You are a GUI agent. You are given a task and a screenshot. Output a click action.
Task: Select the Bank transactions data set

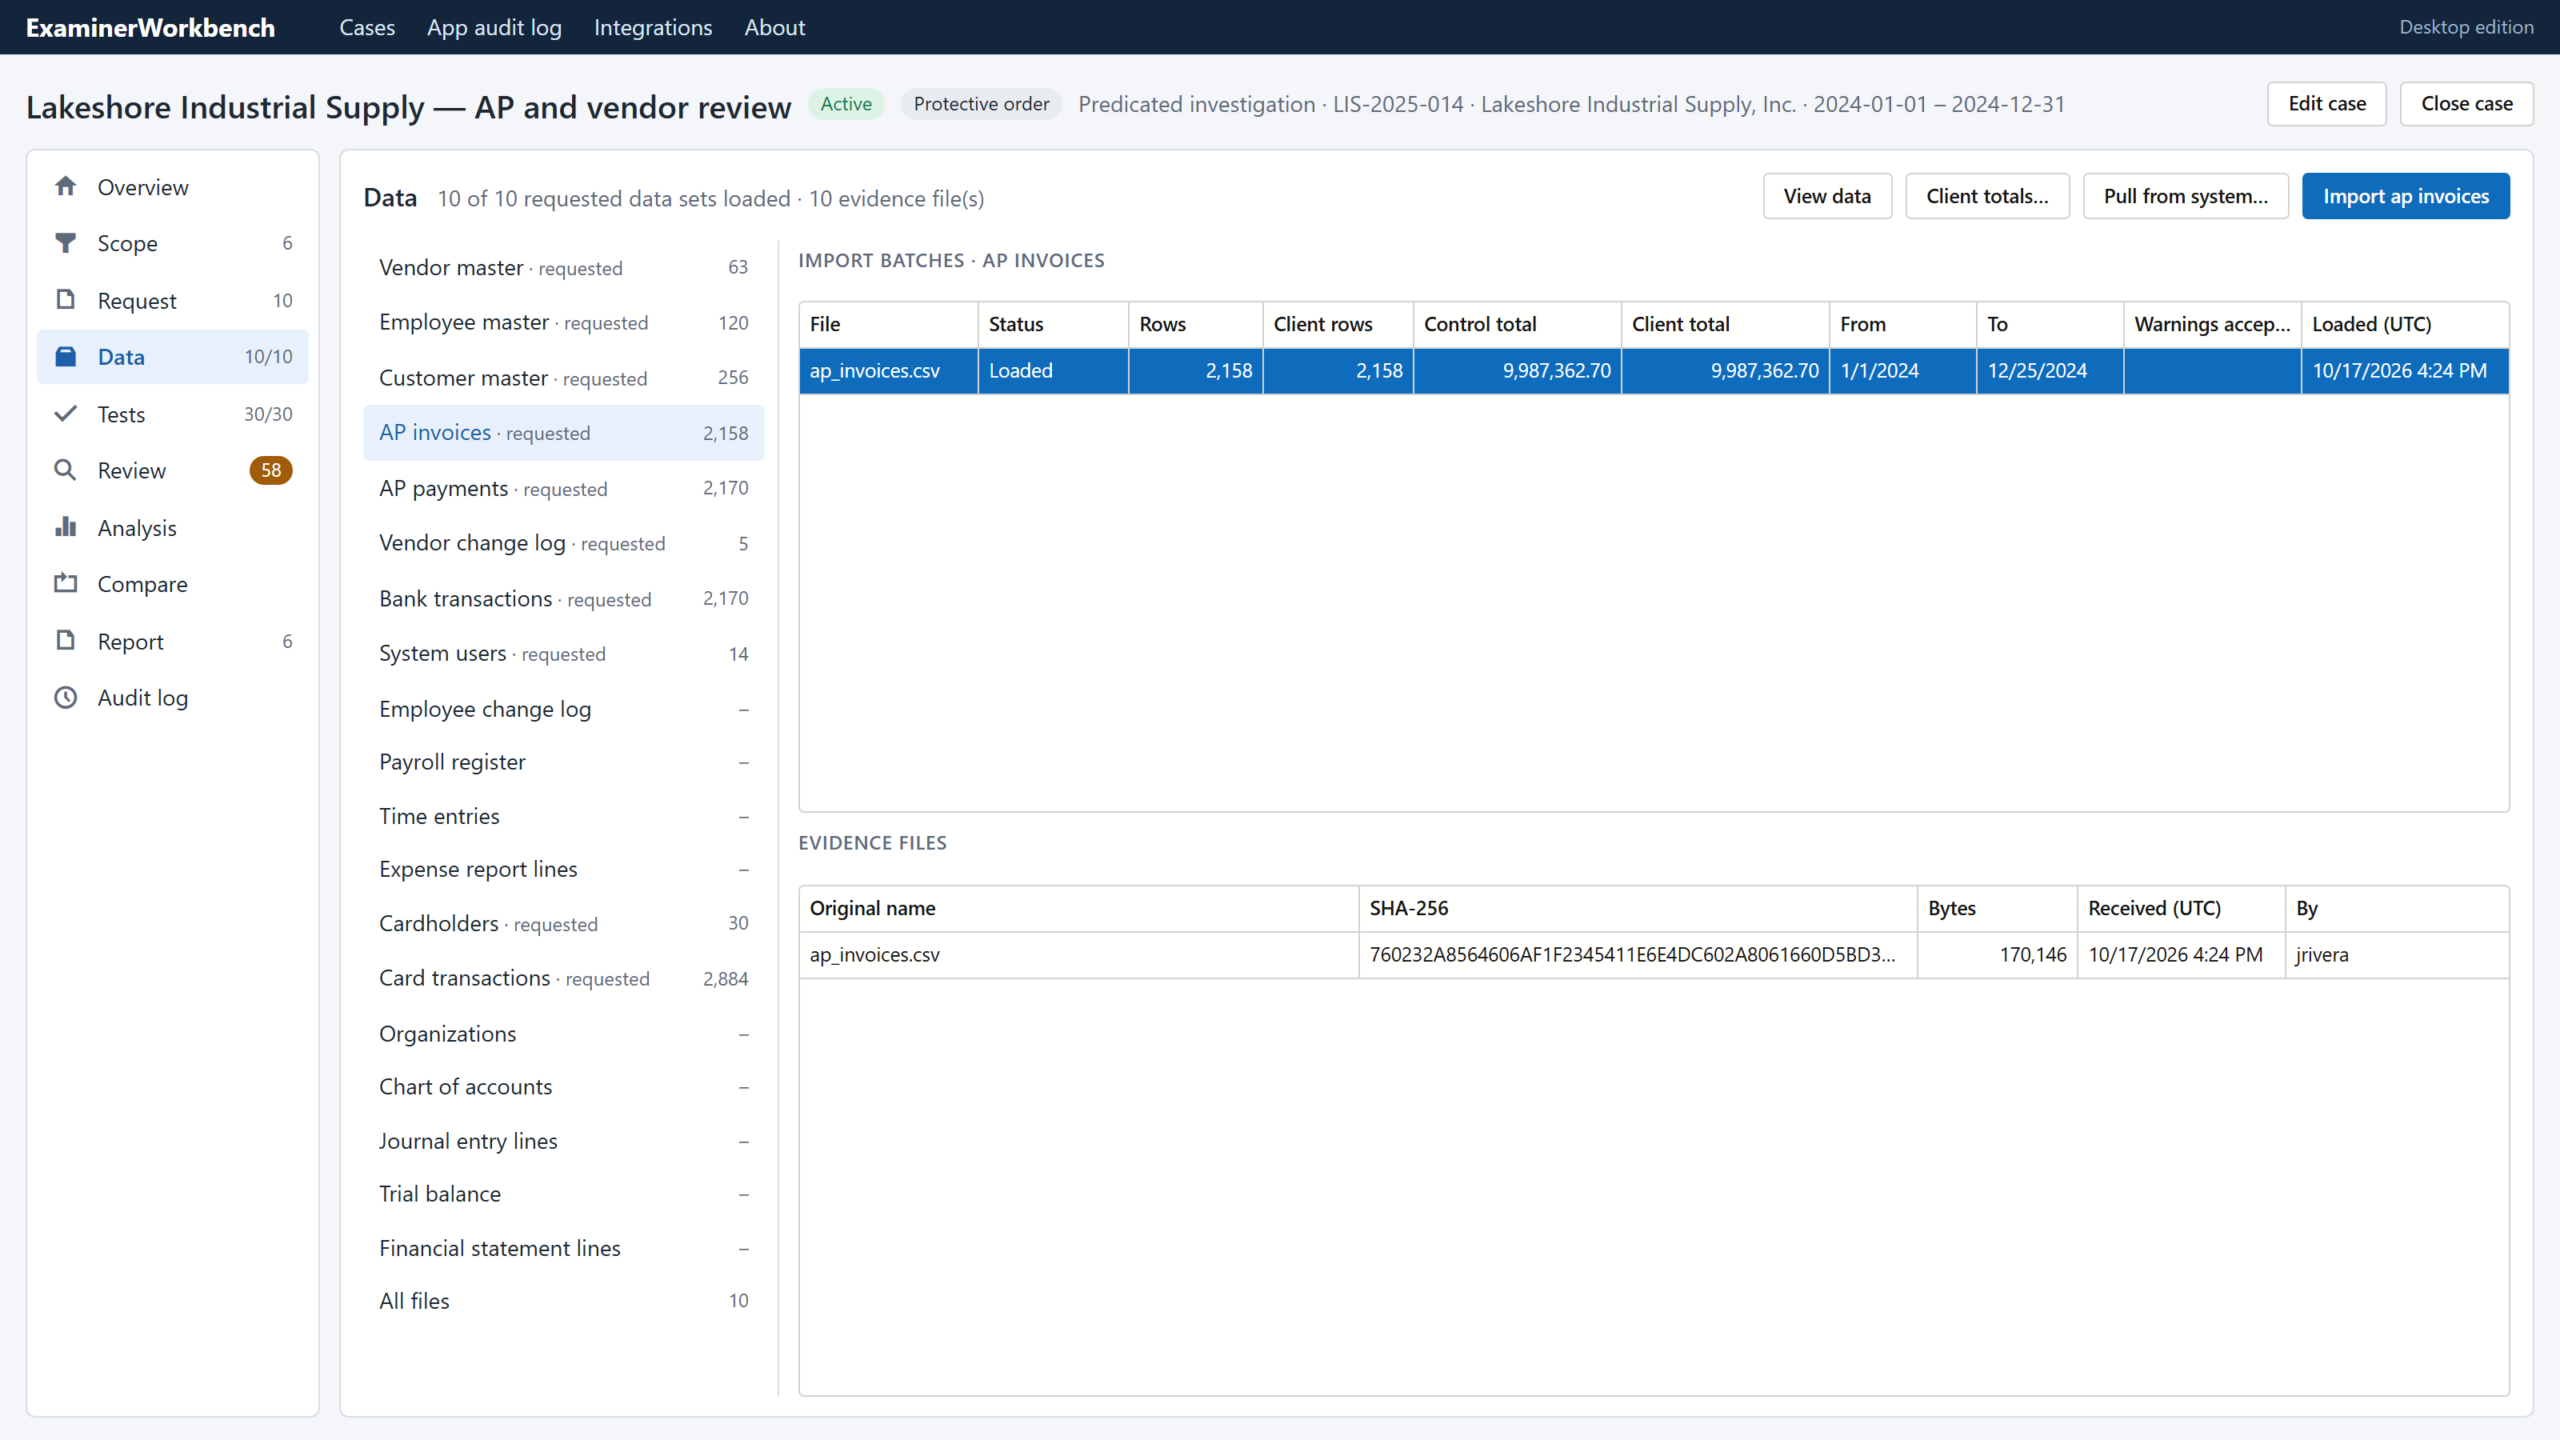click(x=564, y=599)
